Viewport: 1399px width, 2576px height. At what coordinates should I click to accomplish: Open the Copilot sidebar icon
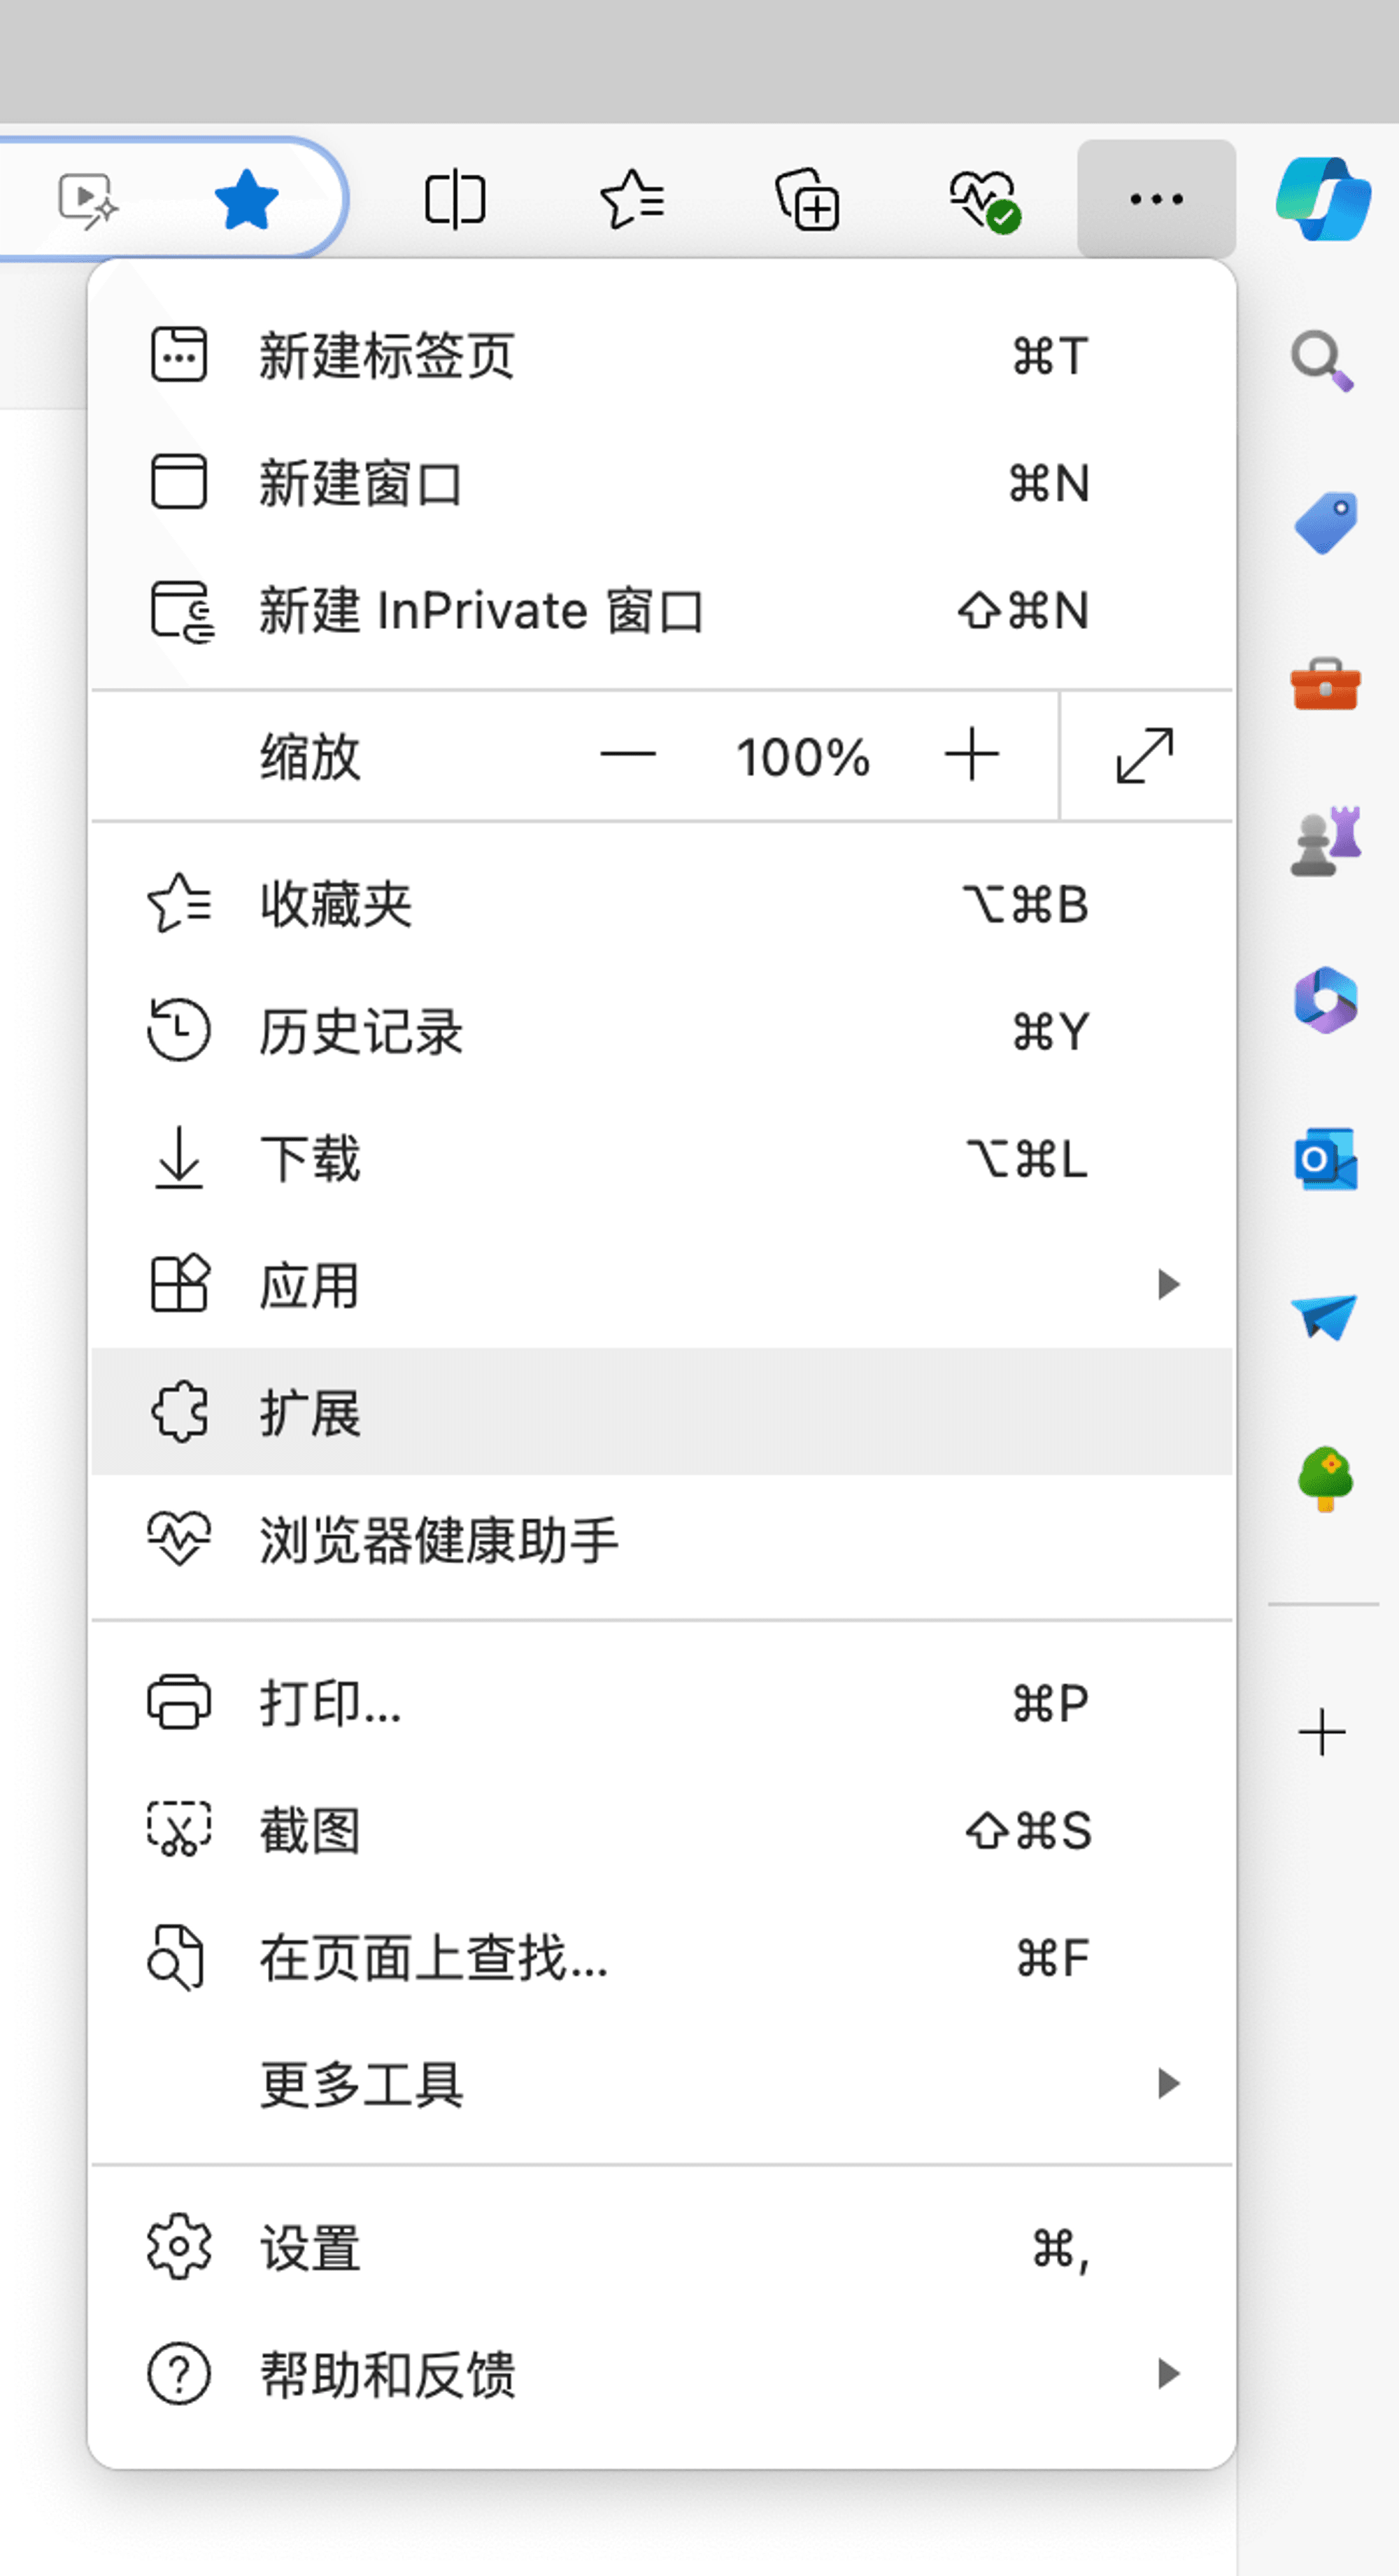(1323, 199)
